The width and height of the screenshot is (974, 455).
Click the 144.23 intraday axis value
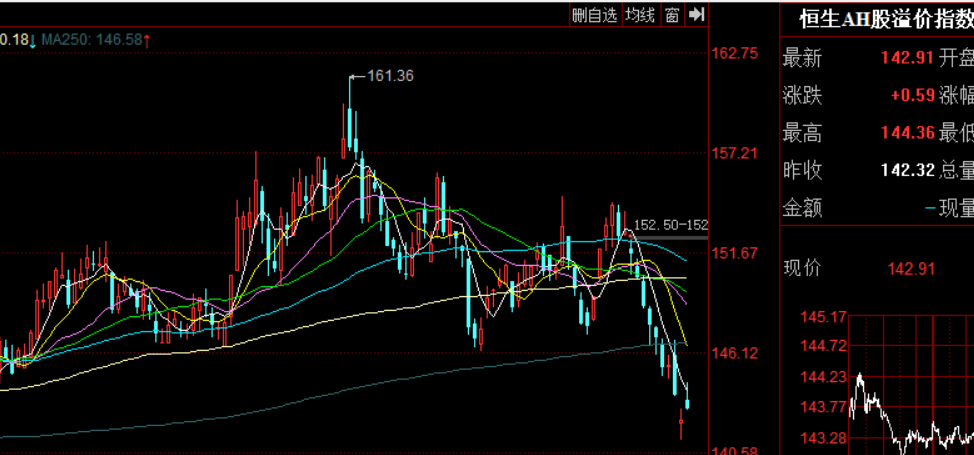point(824,377)
